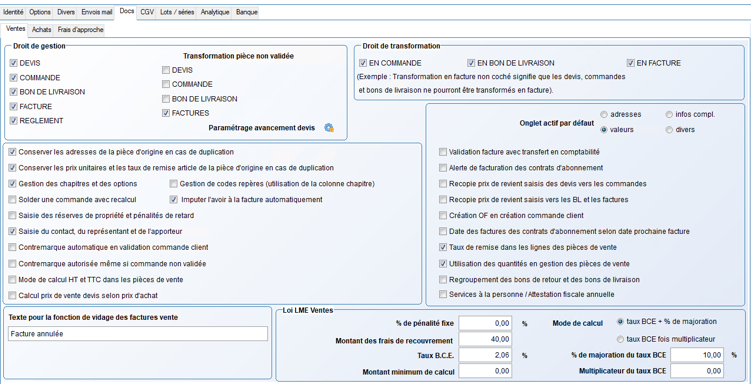The width and height of the screenshot is (754, 388).
Task: Switch to the Analytique tab
Action: [x=215, y=12]
